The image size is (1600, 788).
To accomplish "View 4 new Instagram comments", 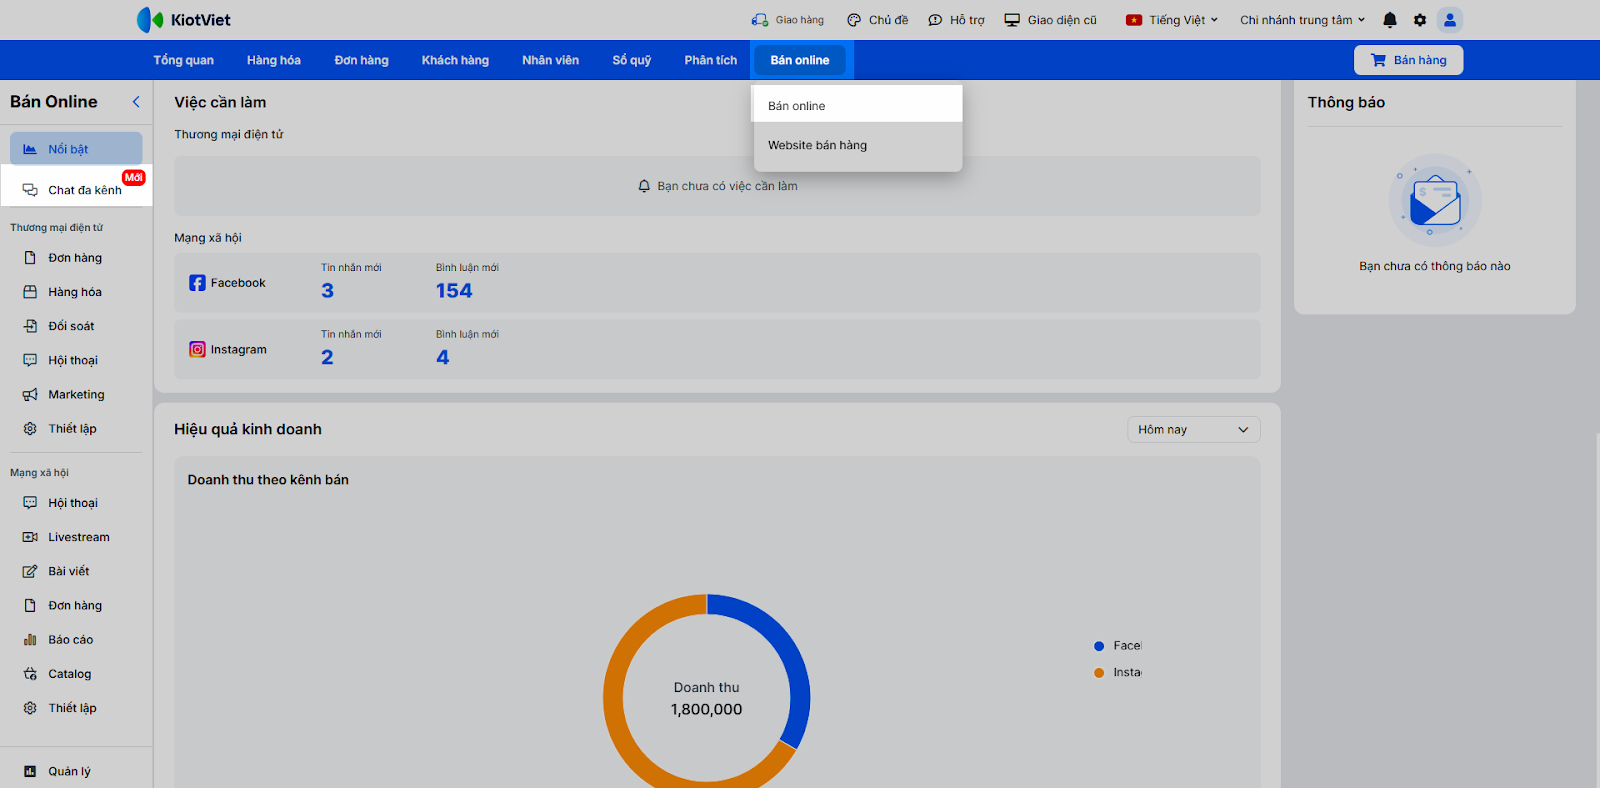I will 443,358.
